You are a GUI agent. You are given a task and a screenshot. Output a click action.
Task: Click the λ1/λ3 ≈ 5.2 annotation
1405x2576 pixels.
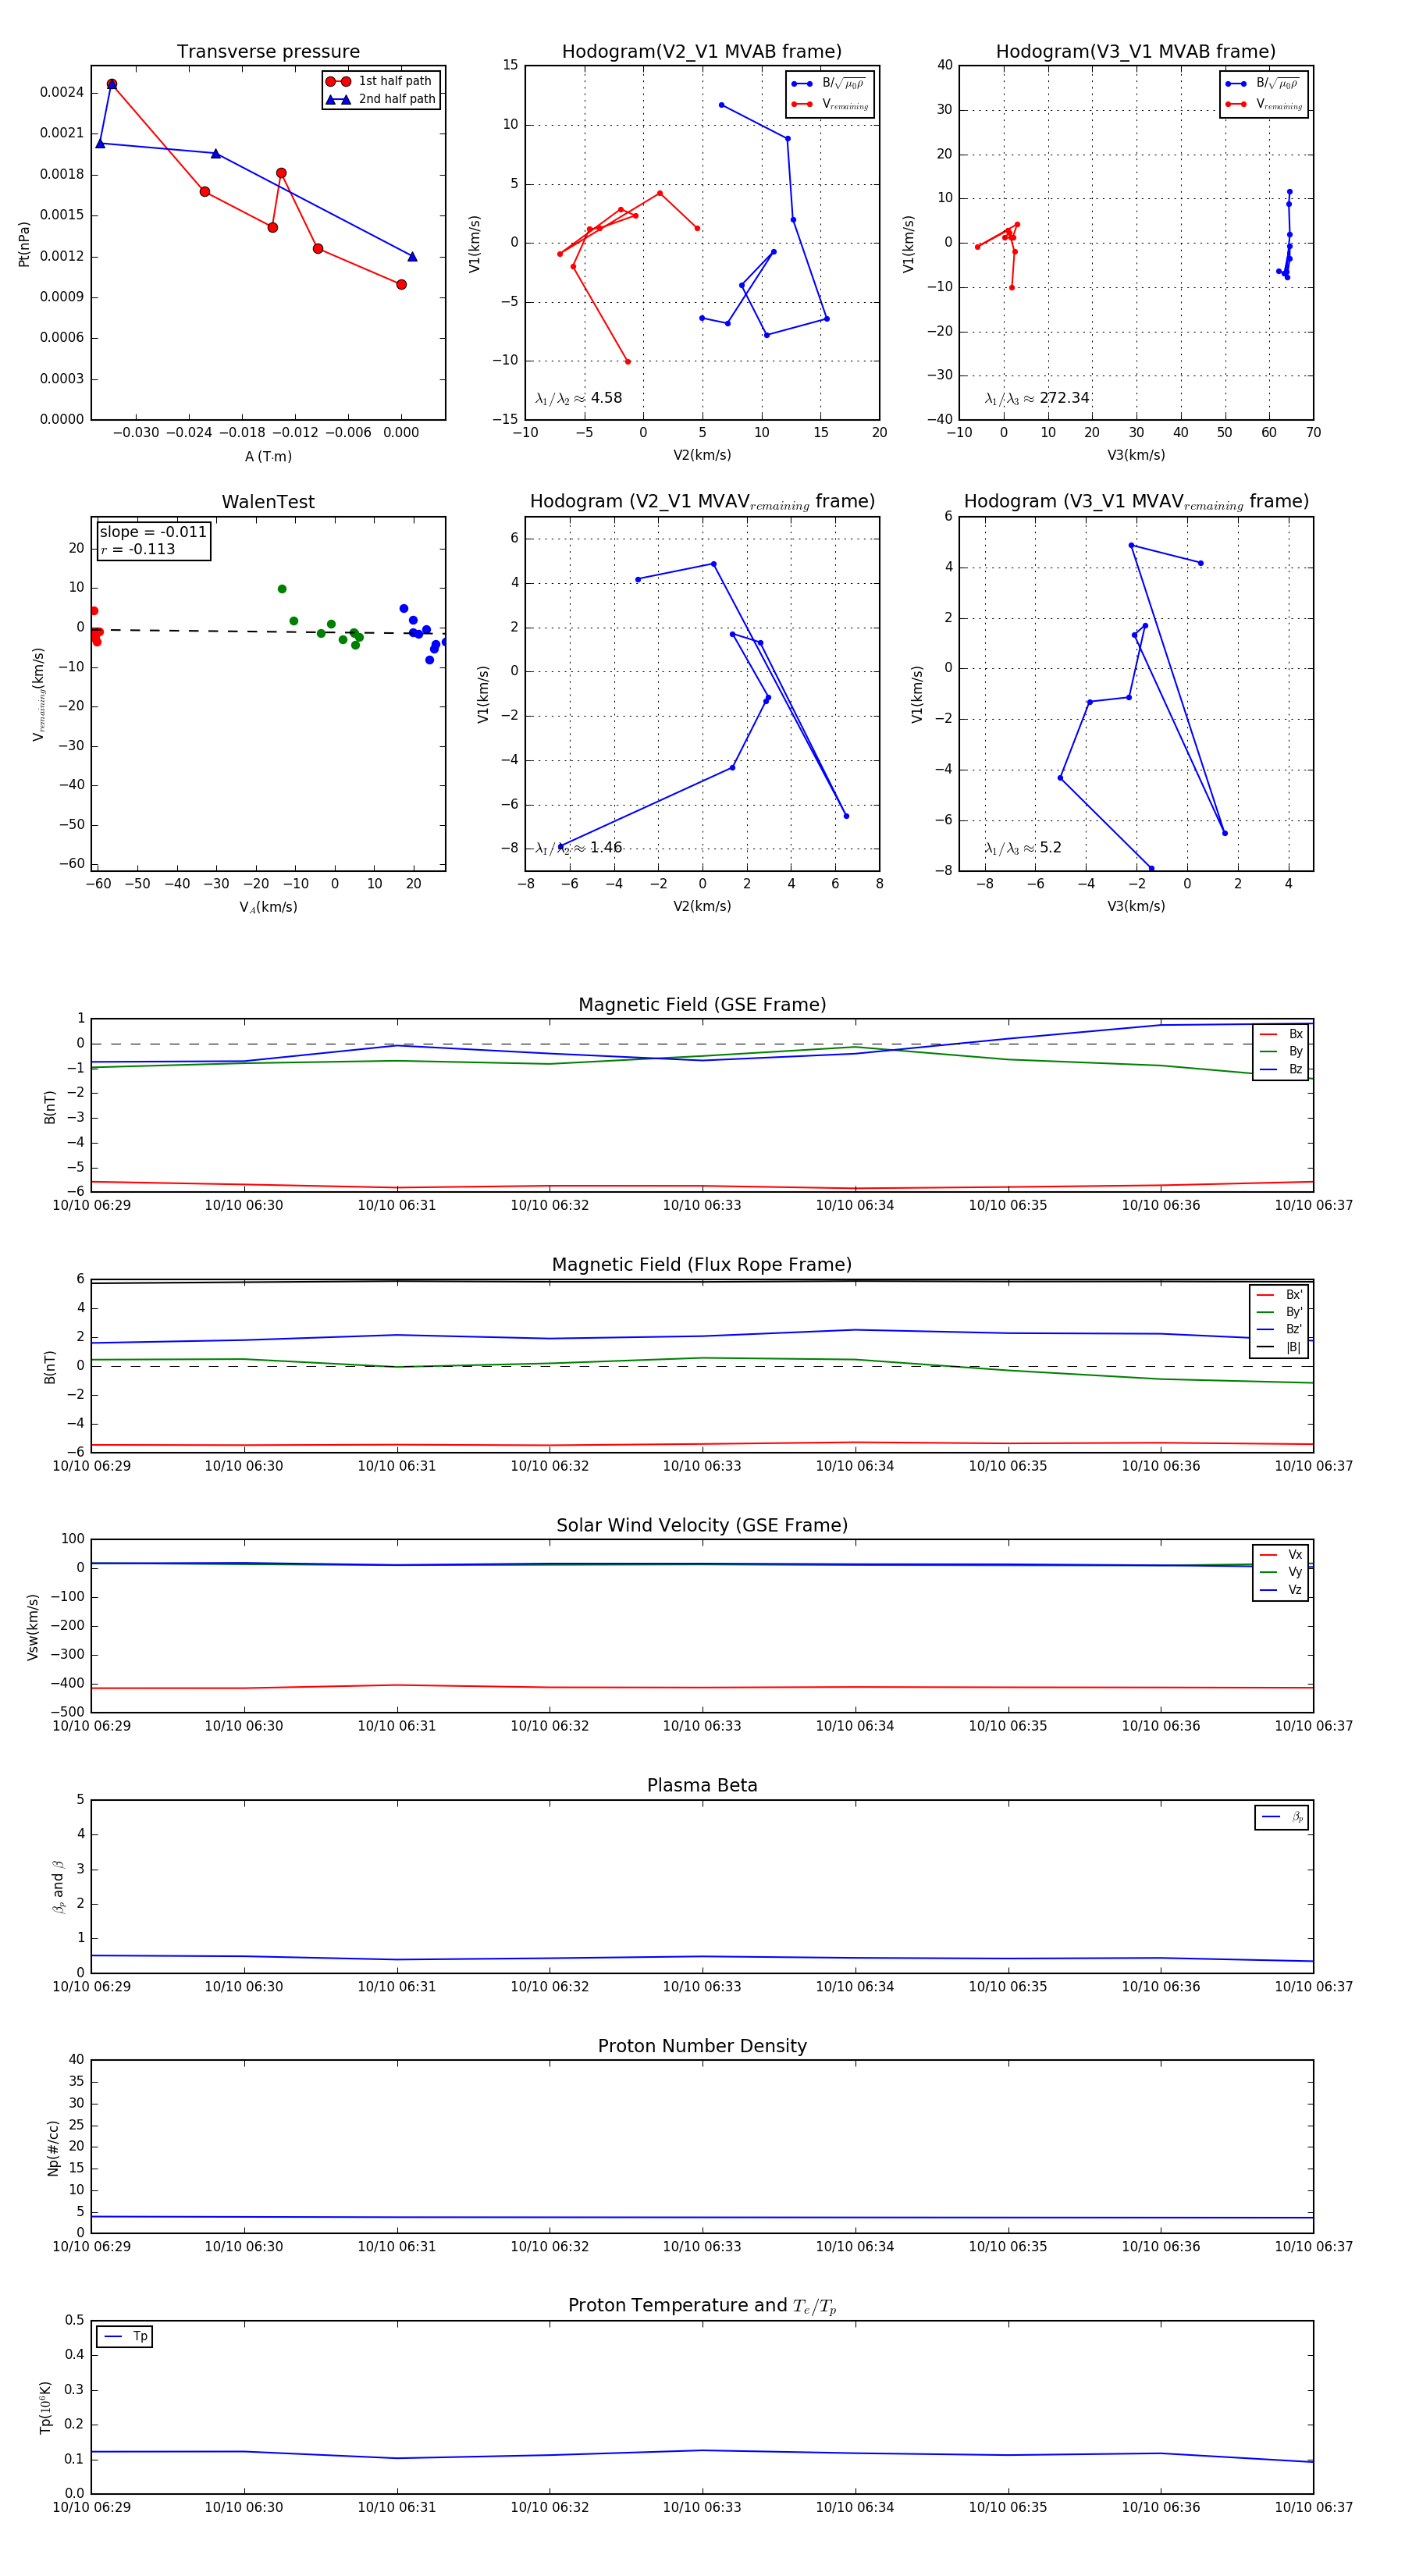(x=1022, y=848)
